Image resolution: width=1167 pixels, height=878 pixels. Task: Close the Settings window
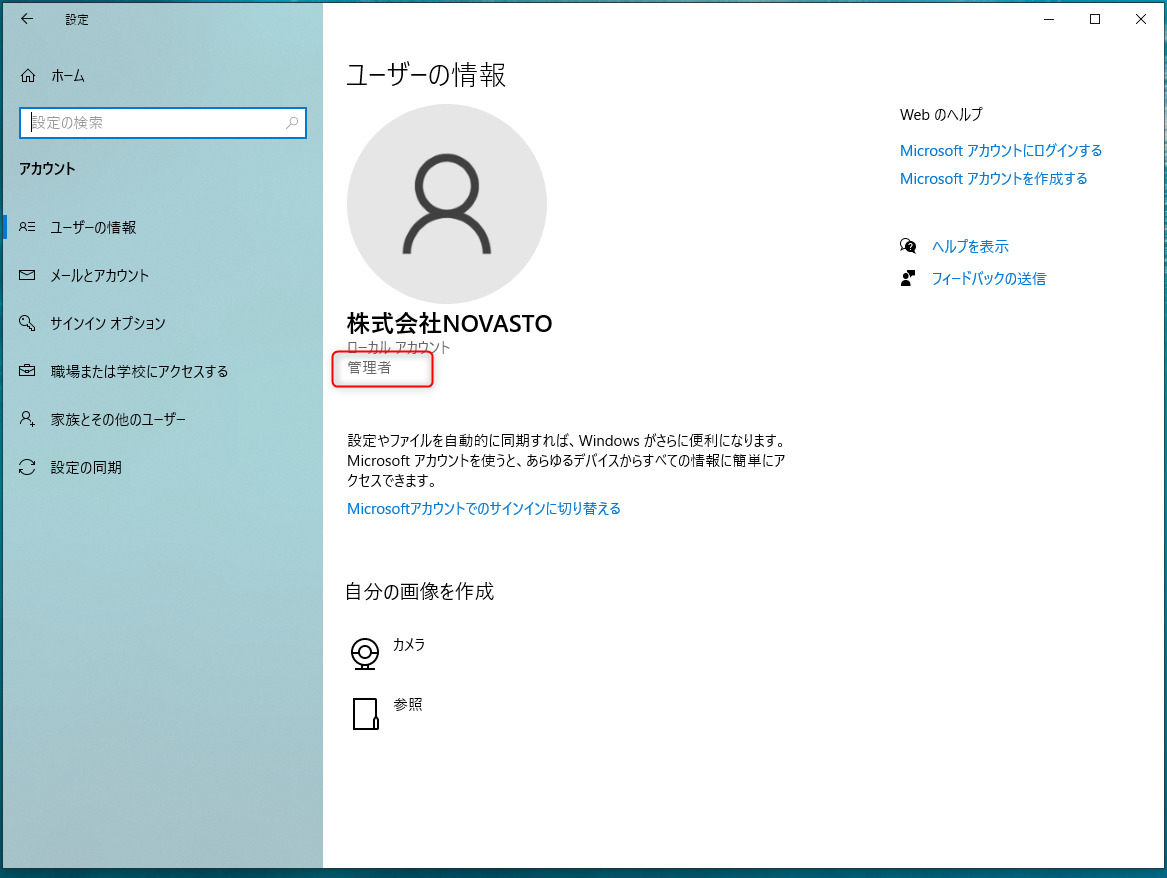(1141, 19)
